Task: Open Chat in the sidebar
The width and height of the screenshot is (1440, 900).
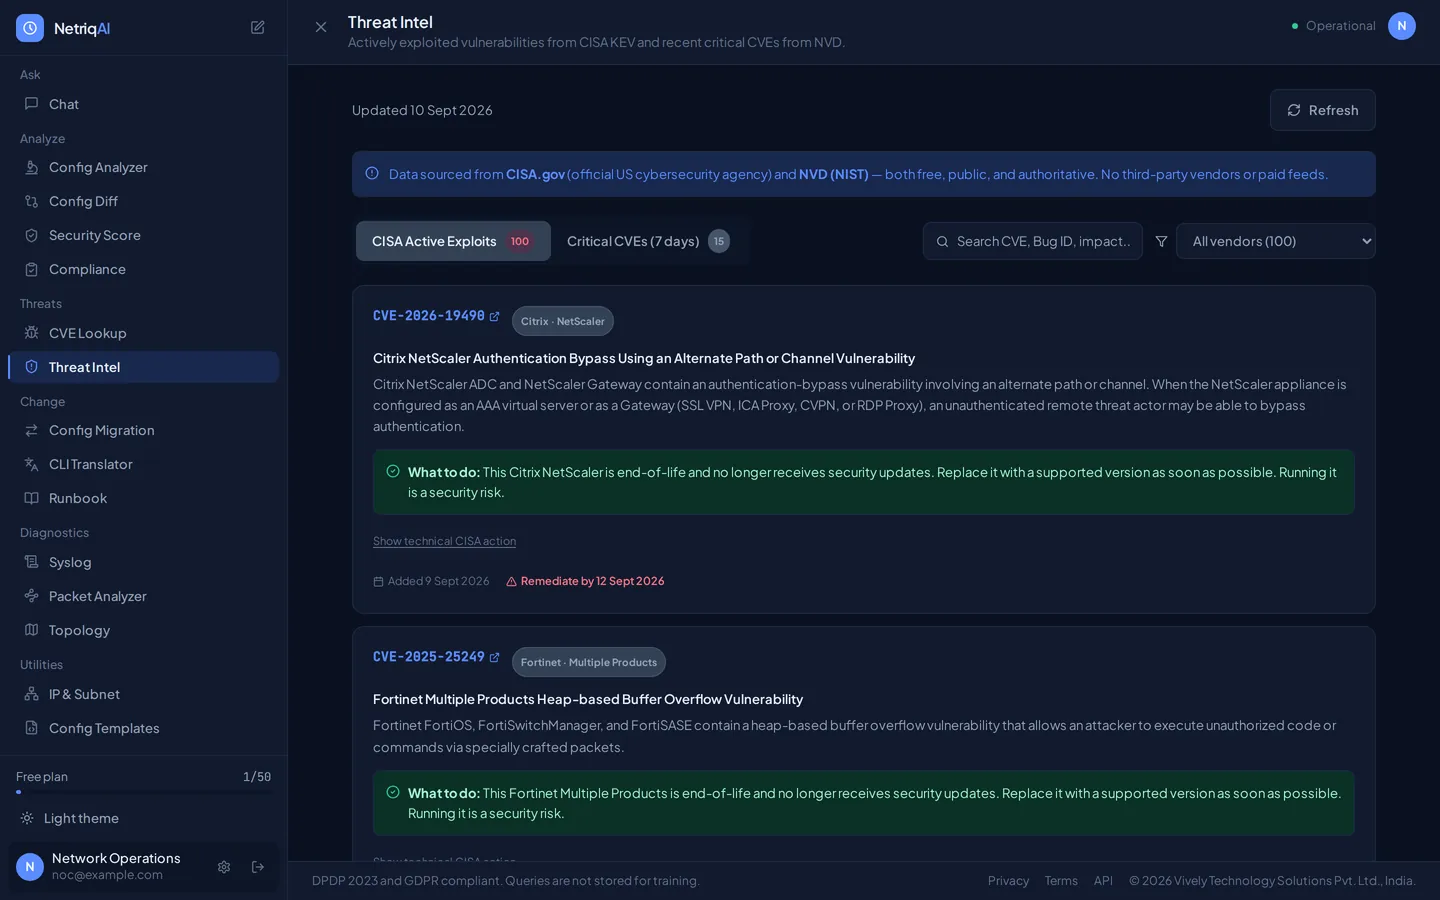Action: (143, 104)
